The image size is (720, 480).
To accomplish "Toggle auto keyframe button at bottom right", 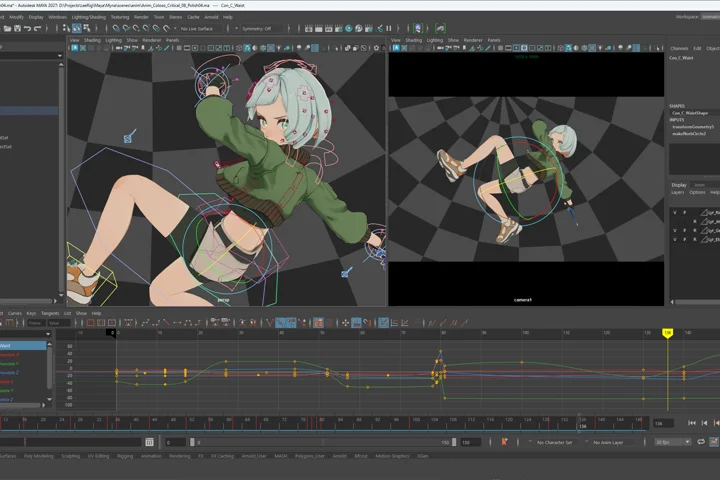I will pyautogui.click(x=714, y=442).
